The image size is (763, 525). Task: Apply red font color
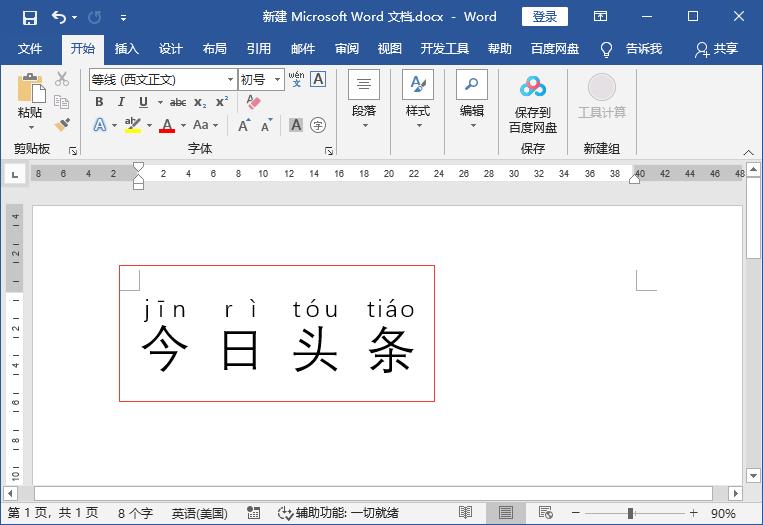coord(167,125)
